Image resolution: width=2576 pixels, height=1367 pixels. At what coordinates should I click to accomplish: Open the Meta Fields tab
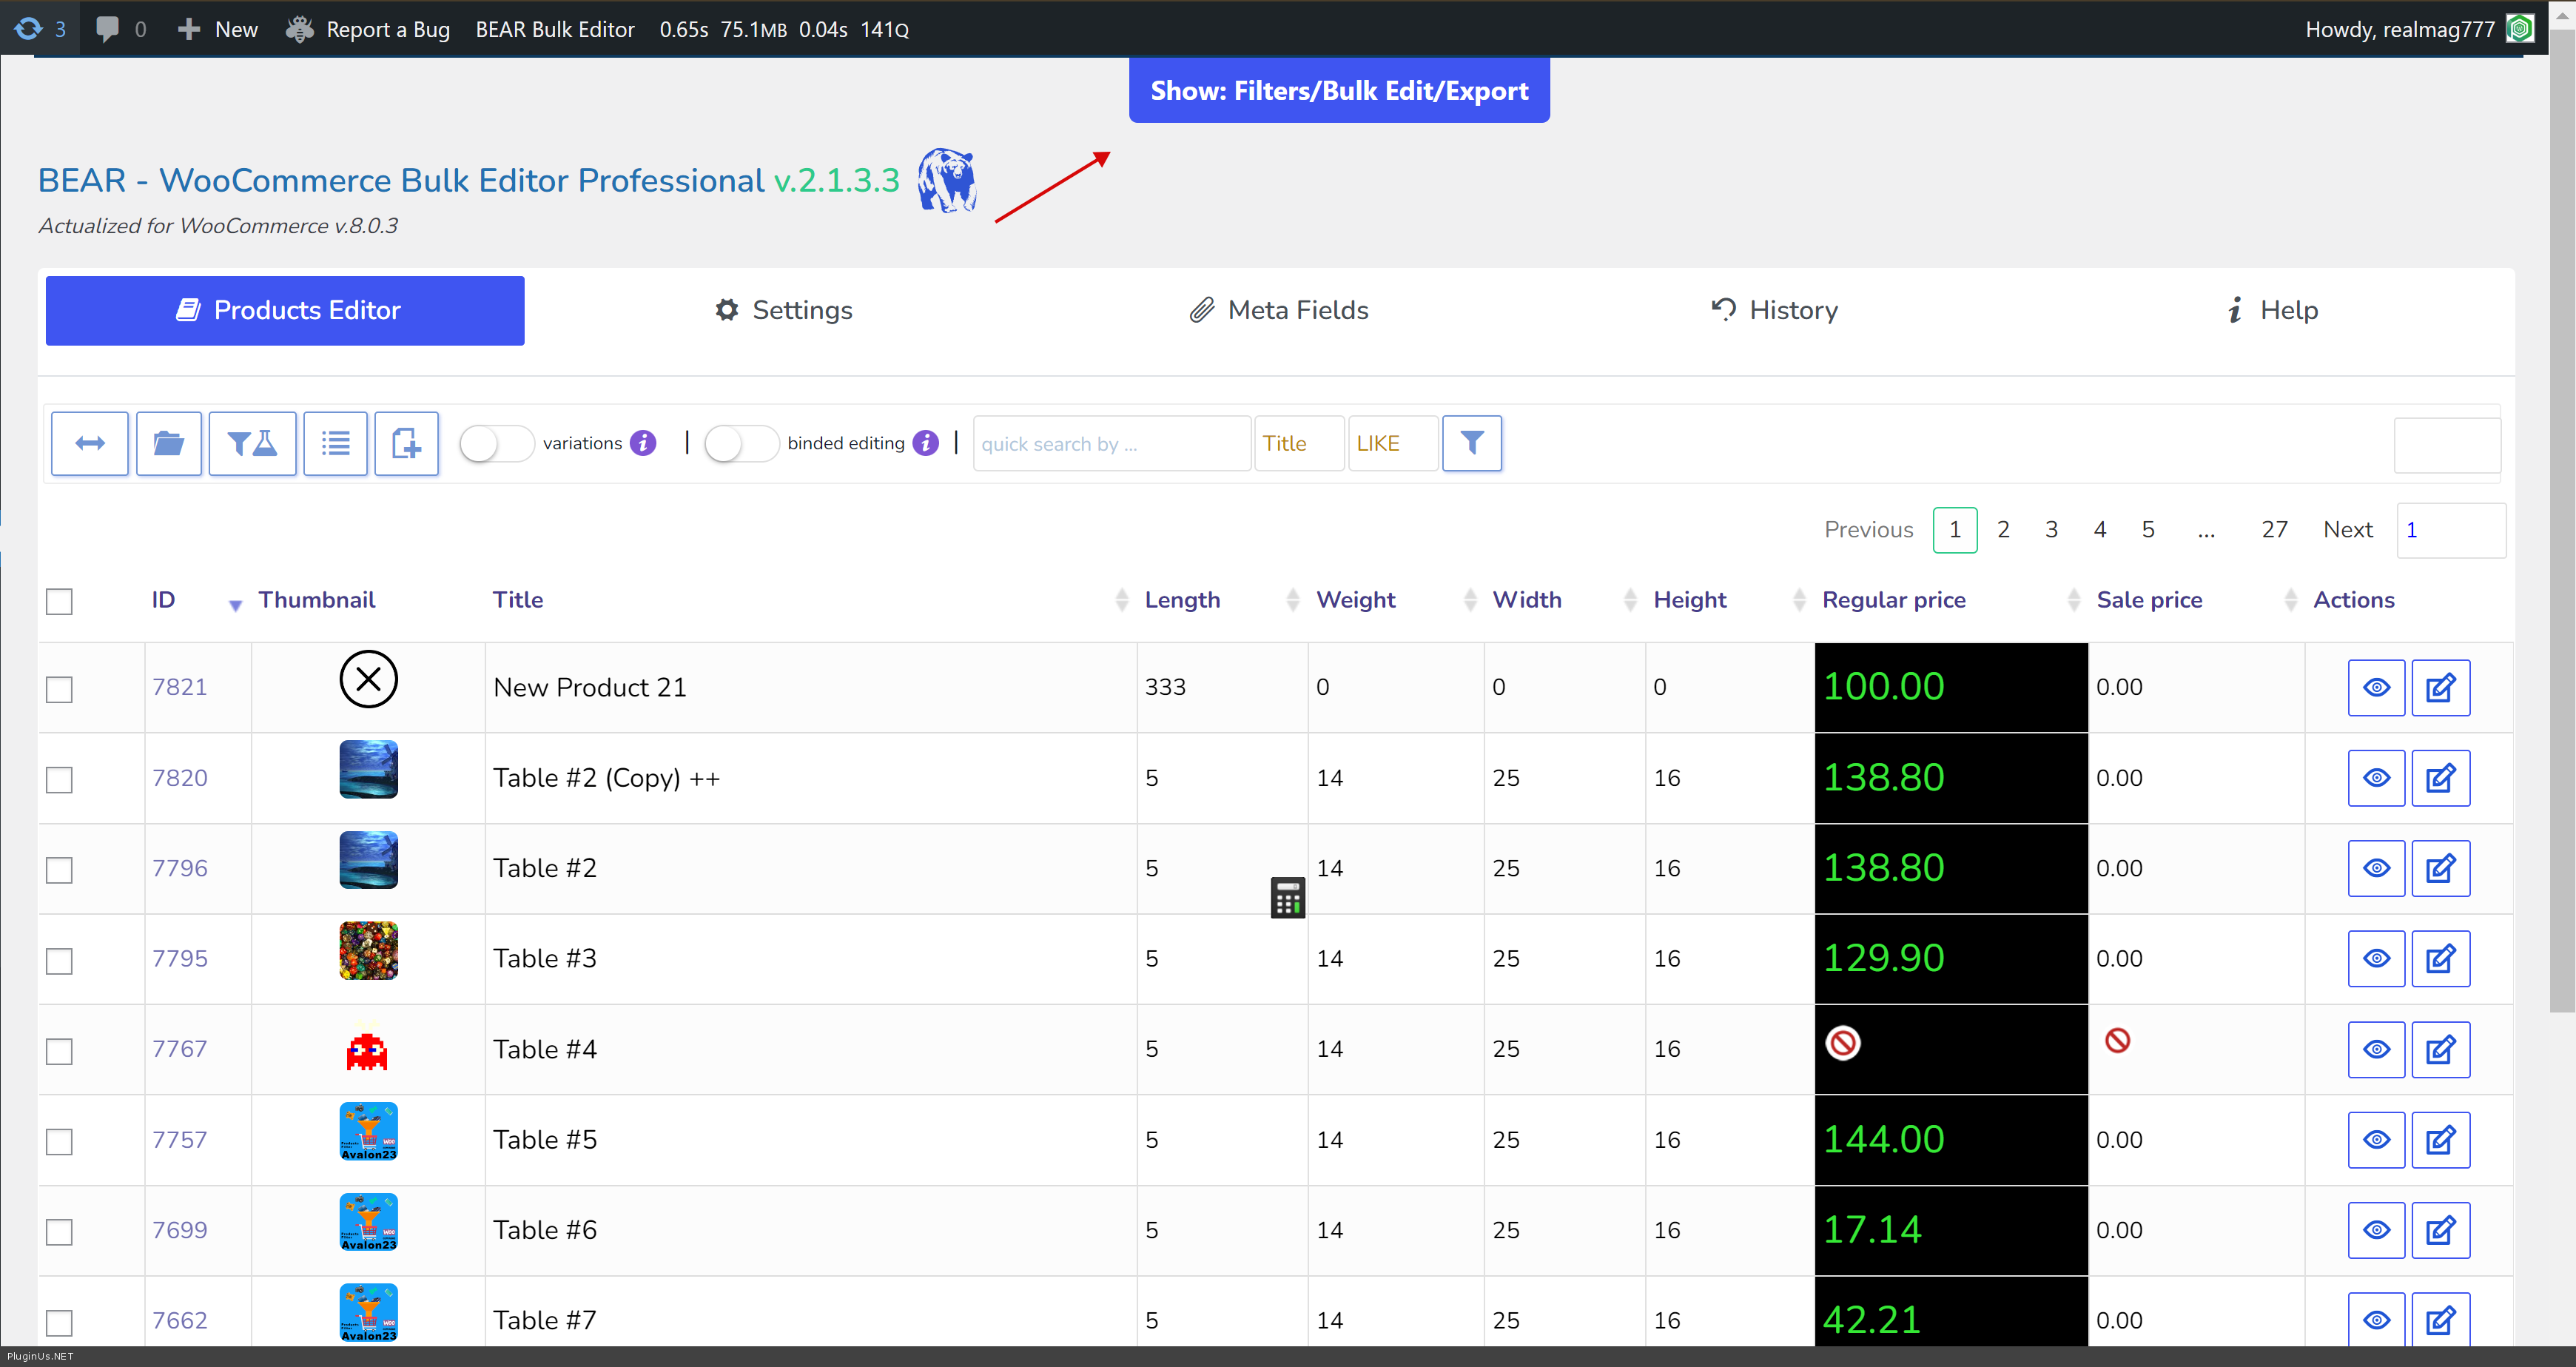[x=1279, y=310]
